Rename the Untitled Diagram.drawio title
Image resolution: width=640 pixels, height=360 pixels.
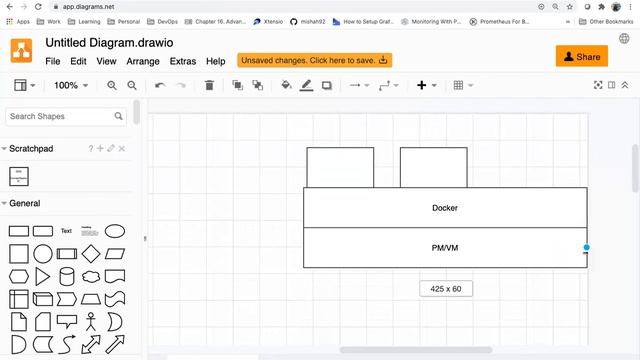(x=109, y=43)
